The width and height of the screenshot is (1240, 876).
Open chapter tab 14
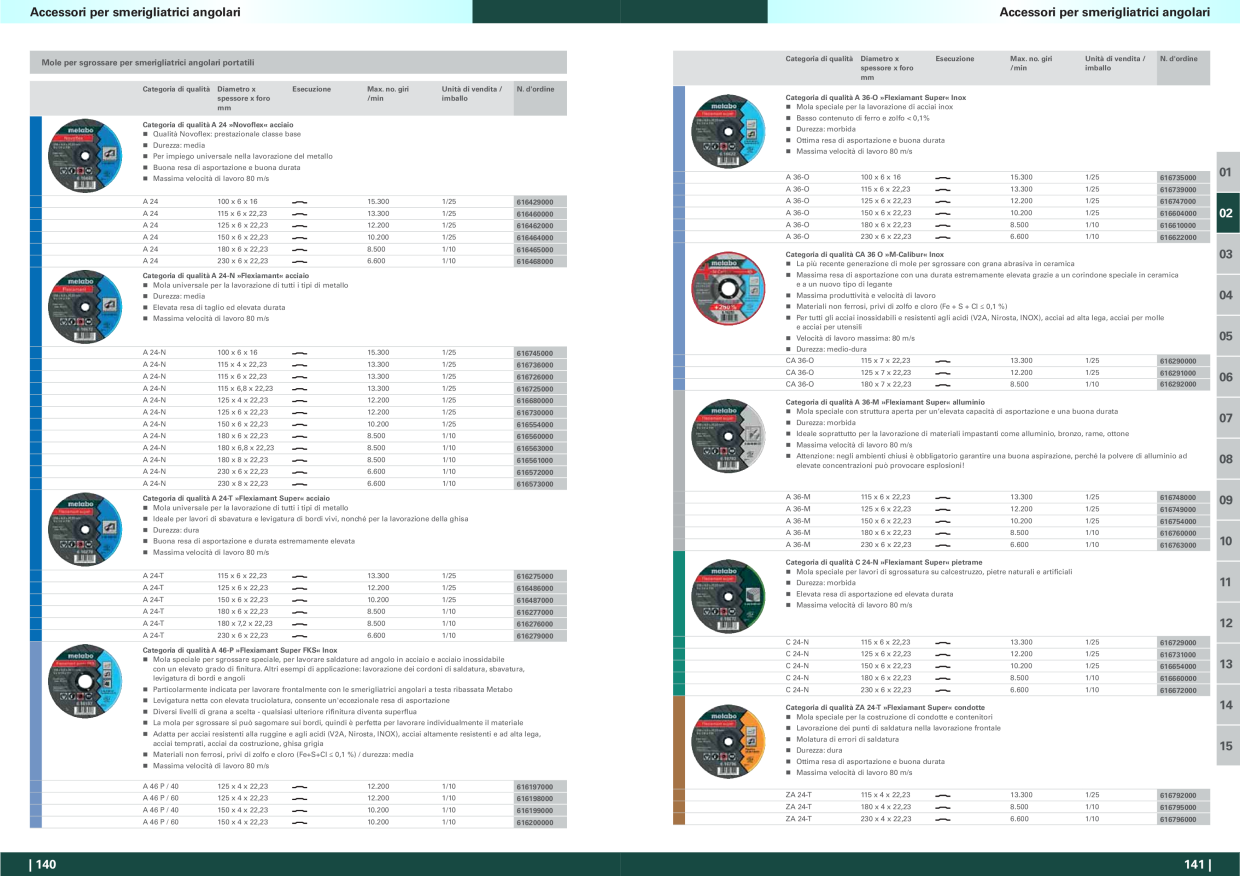(1227, 705)
